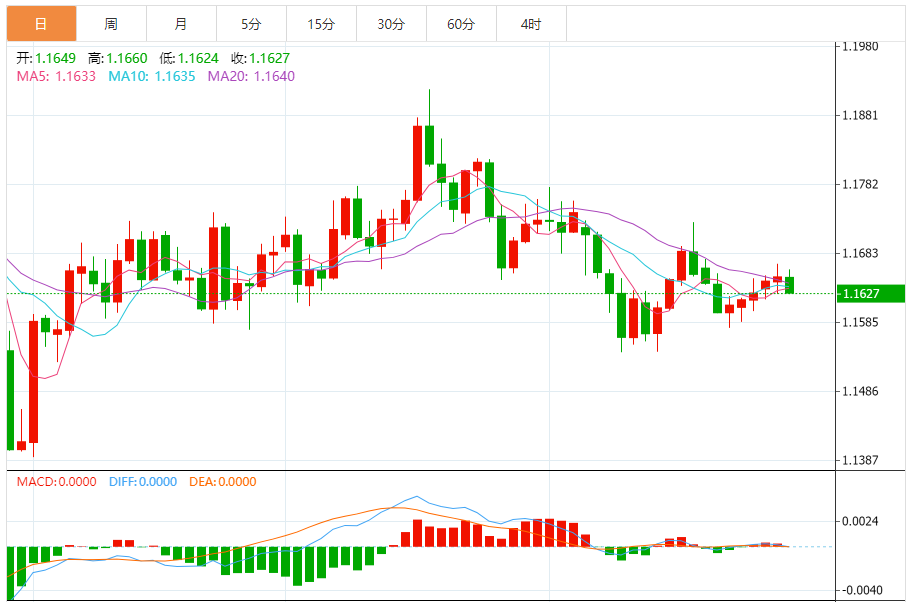912x602 pixels.
Task: Switch to the 周 weekly tab
Action: [x=110, y=23]
